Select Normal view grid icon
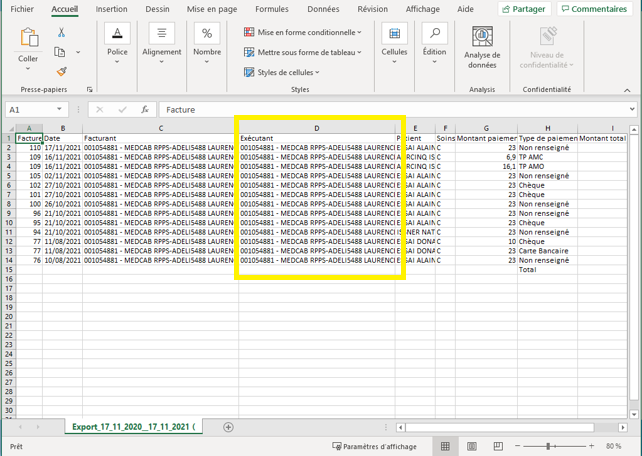 [445, 446]
